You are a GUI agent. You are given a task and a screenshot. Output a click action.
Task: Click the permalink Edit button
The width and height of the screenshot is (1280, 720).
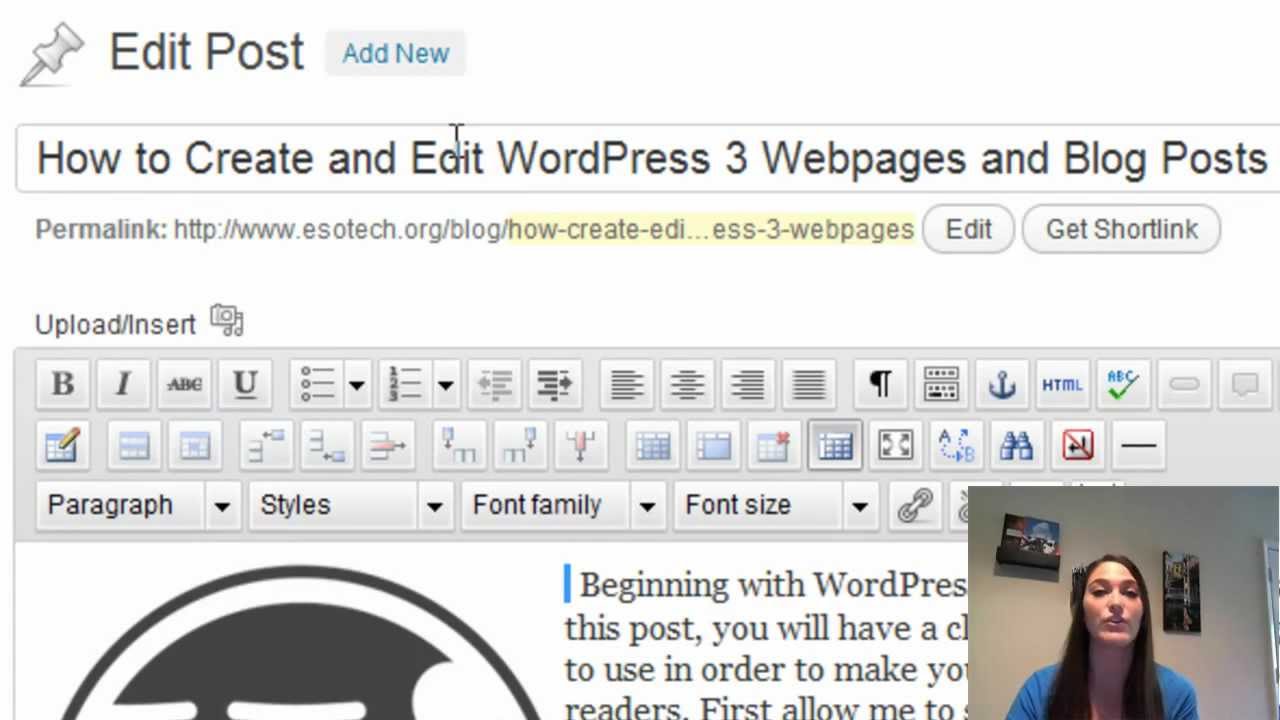tap(968, 229)
